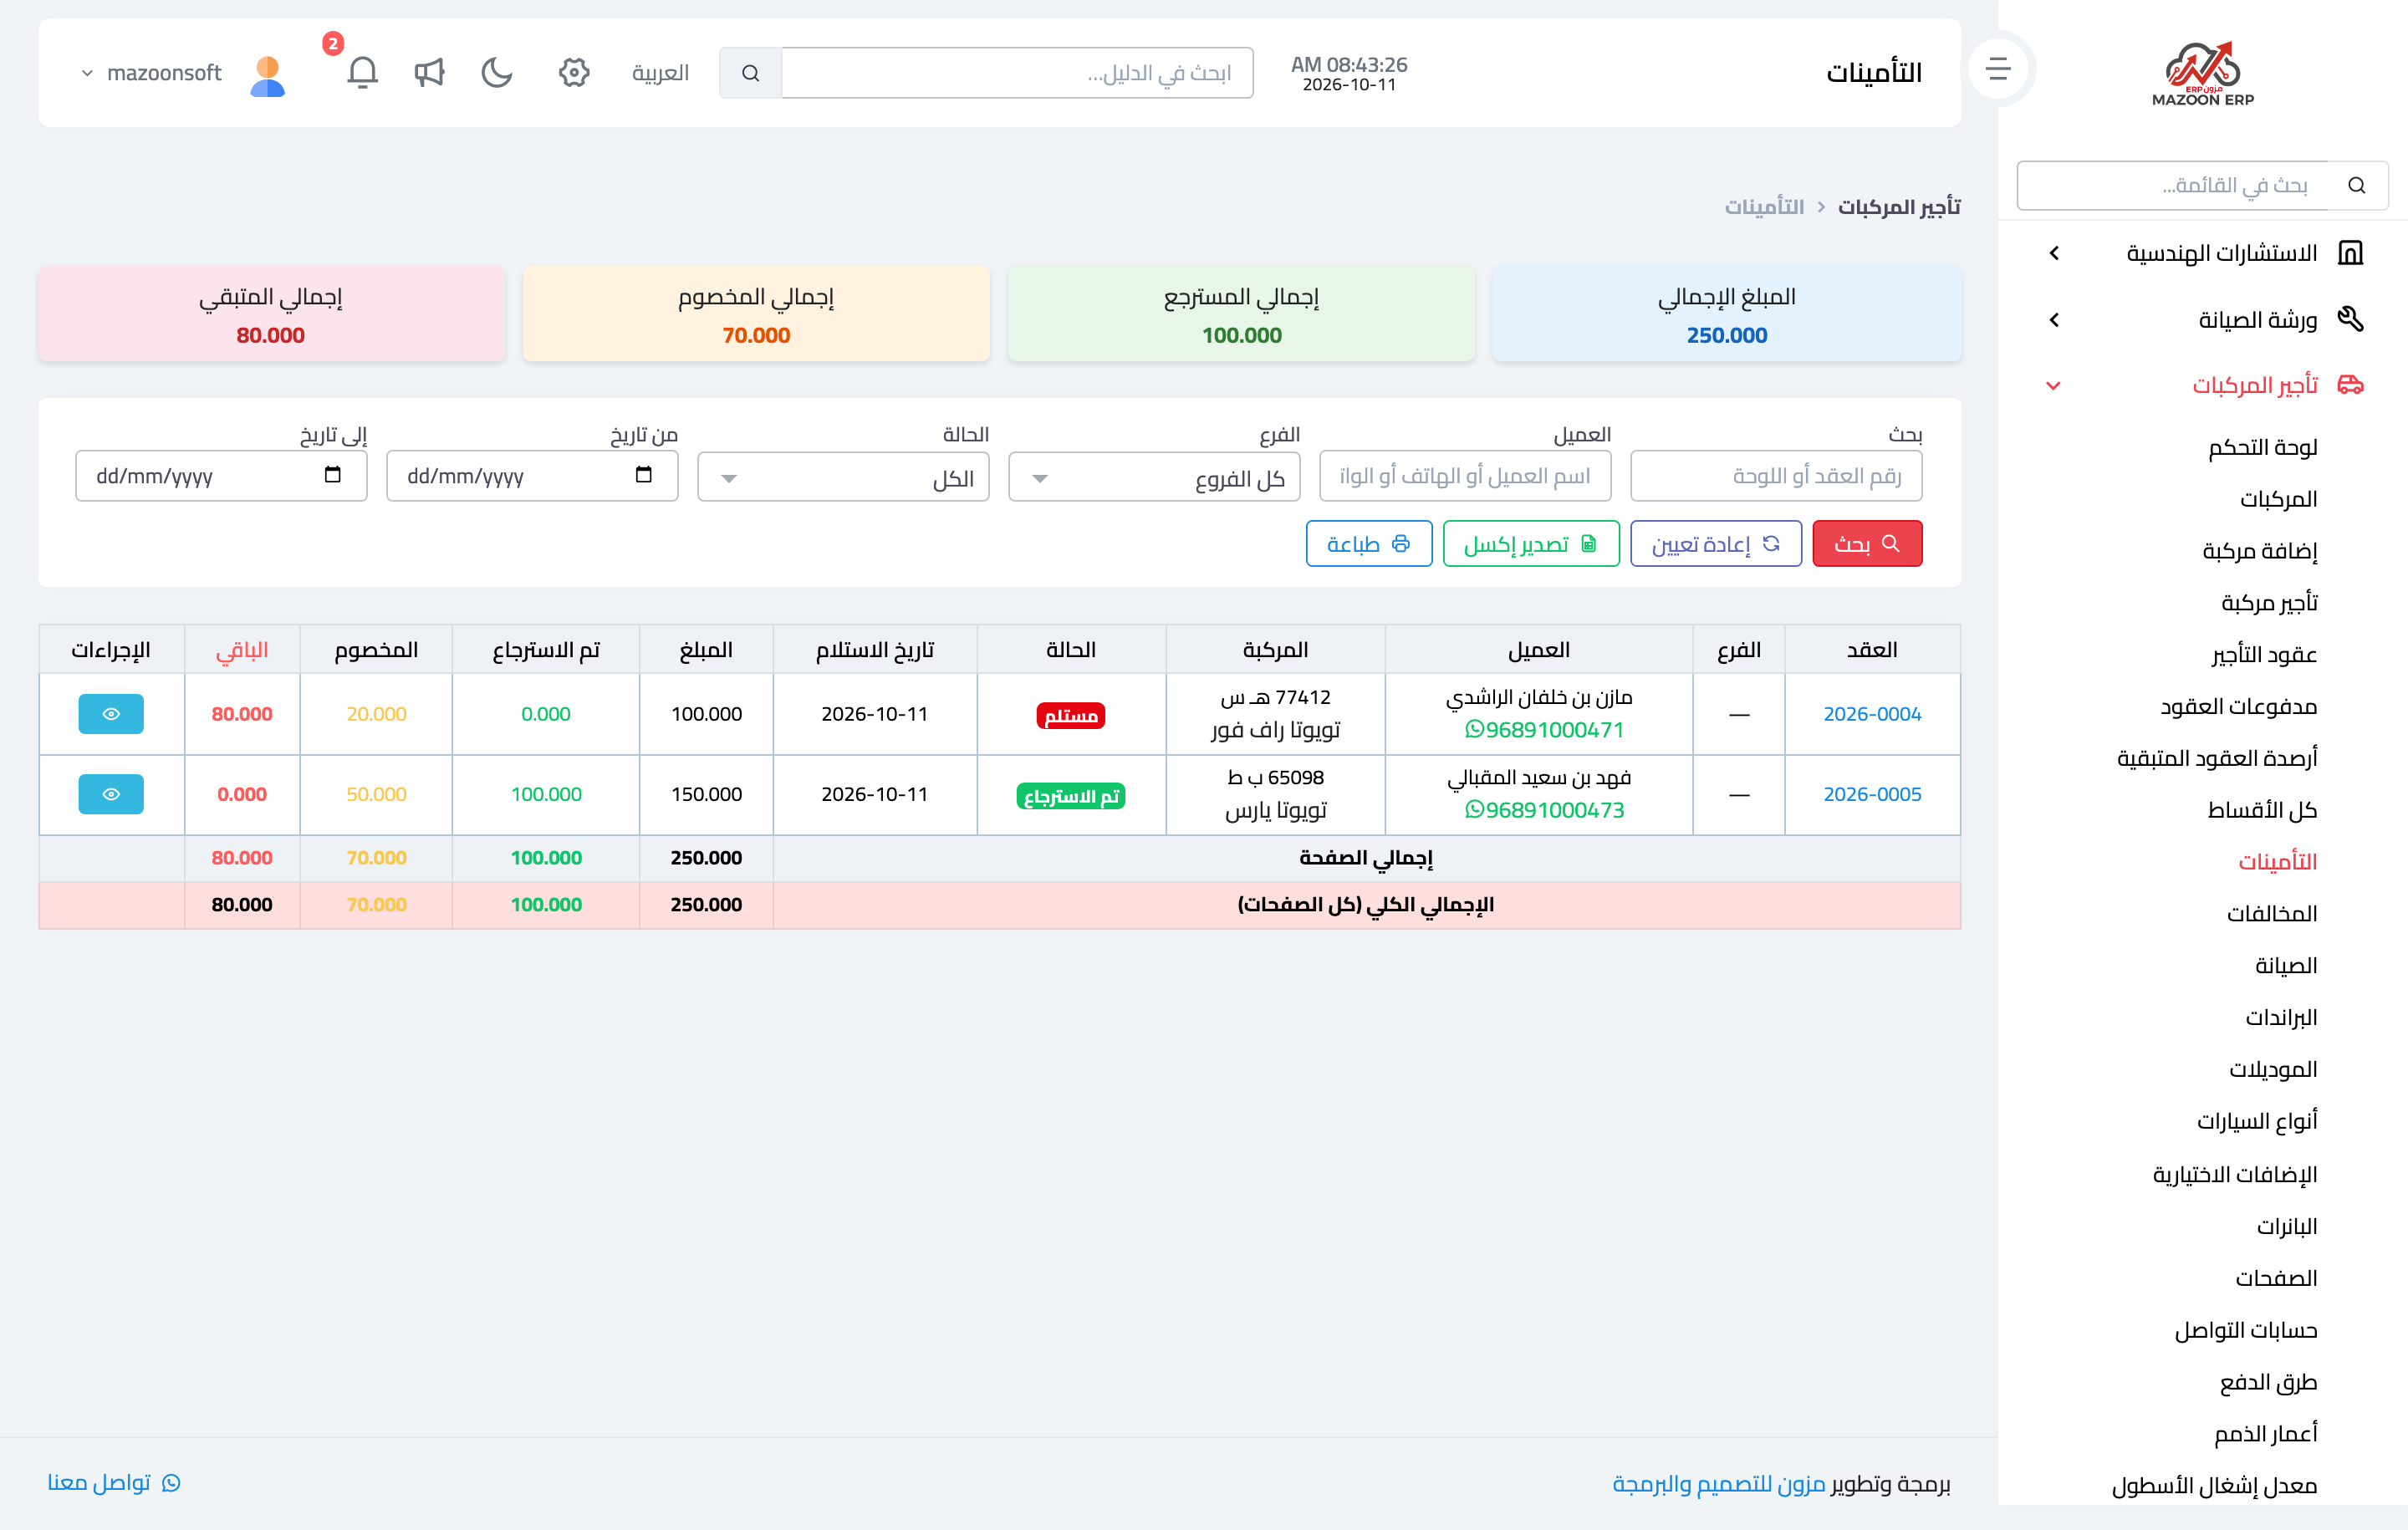
Task: Open the mazoonsoft user dropdown
Action: click(x=152, y=73)
